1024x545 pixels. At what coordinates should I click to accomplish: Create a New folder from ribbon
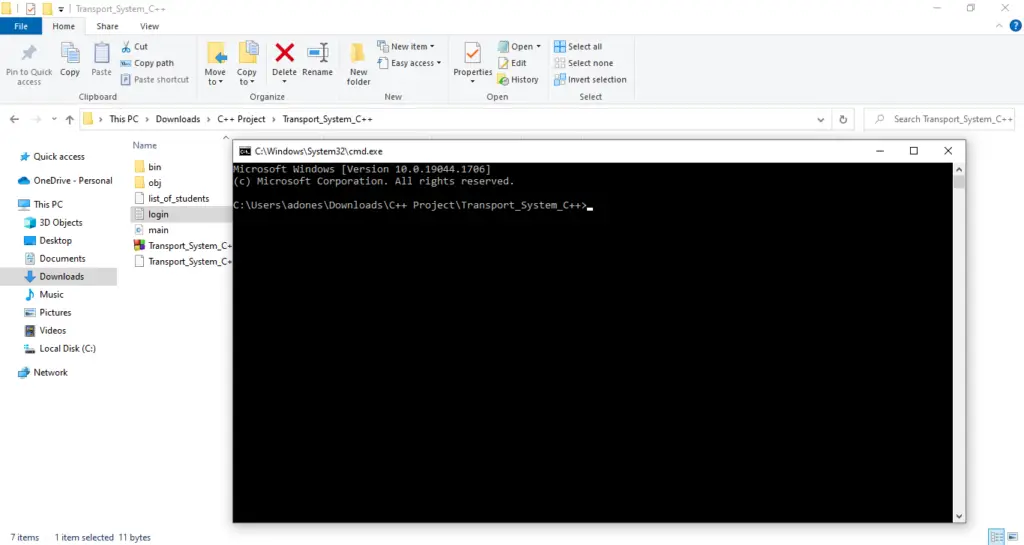click(358, 56)
